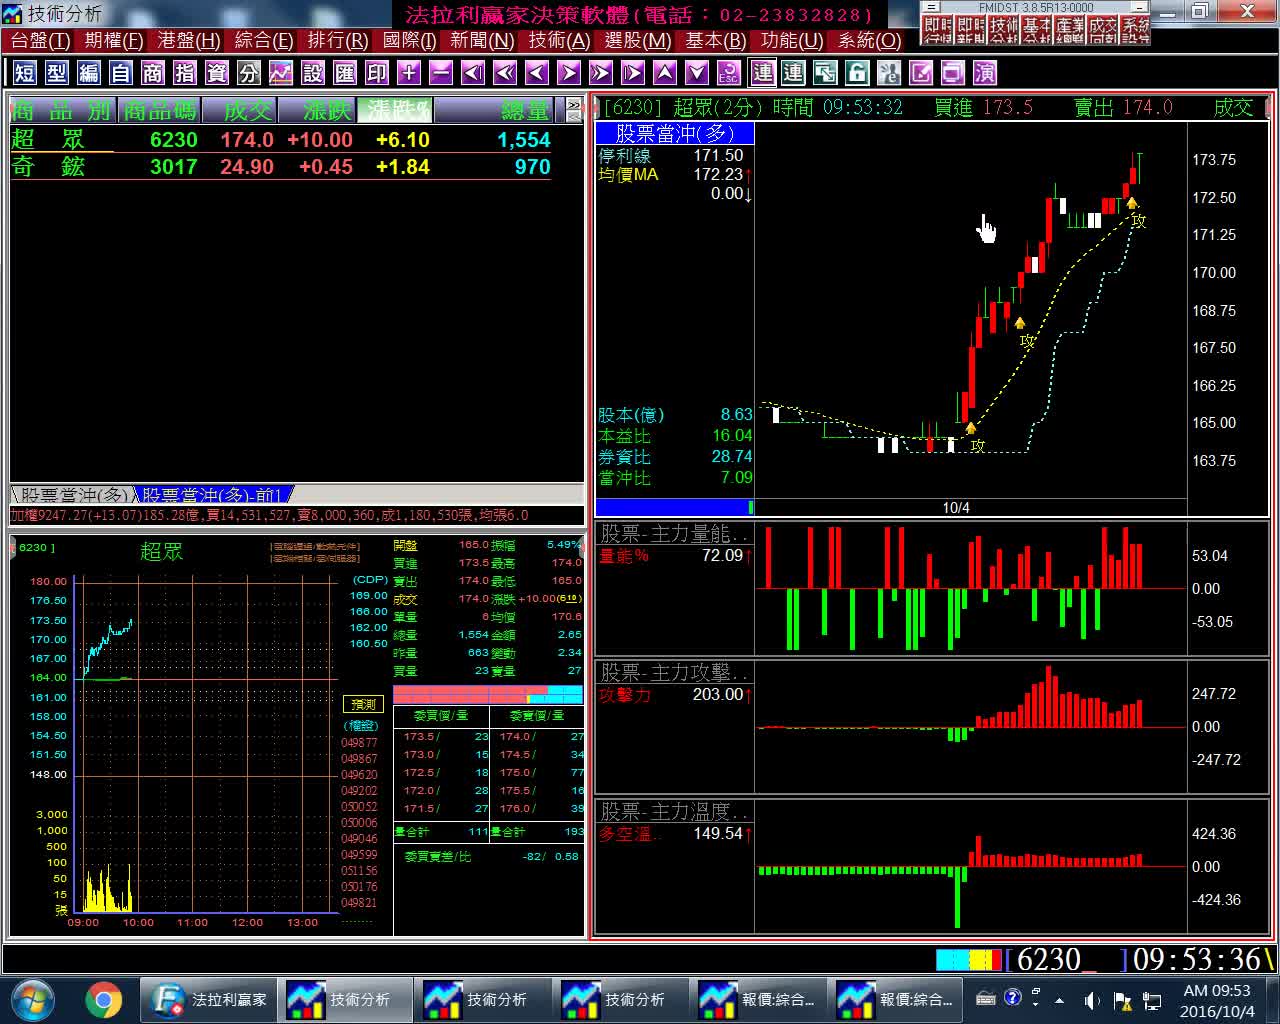Click the 指 indicator toolbar icon

click(185, 73)
